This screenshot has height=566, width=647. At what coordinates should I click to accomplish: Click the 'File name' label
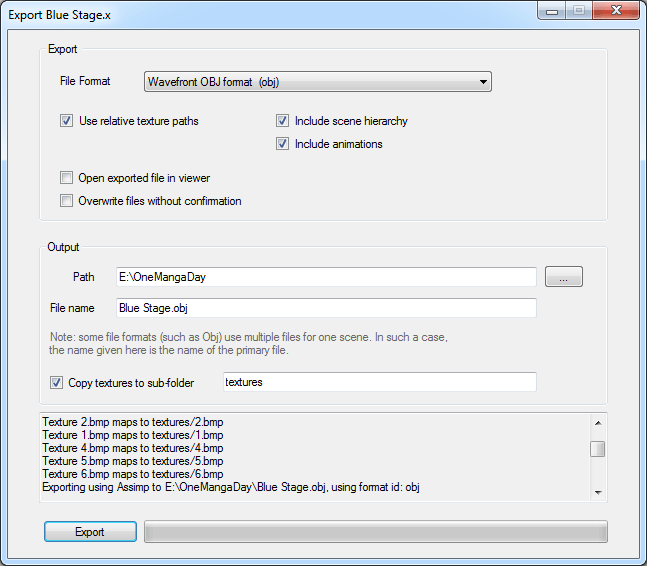point(72,308)
